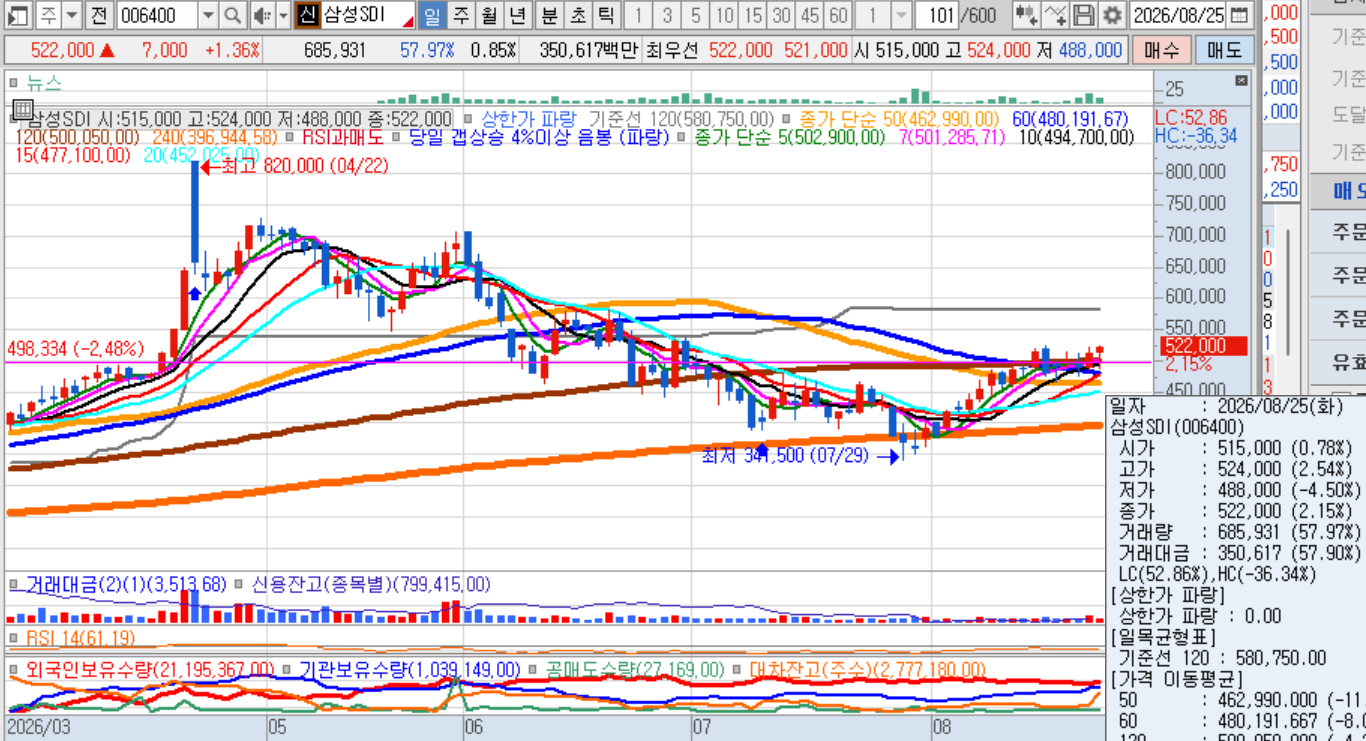Toggle the 상한가 파랑 indicator marker
The height and width of the screenshot is (741, 1366).
[469, 119]
